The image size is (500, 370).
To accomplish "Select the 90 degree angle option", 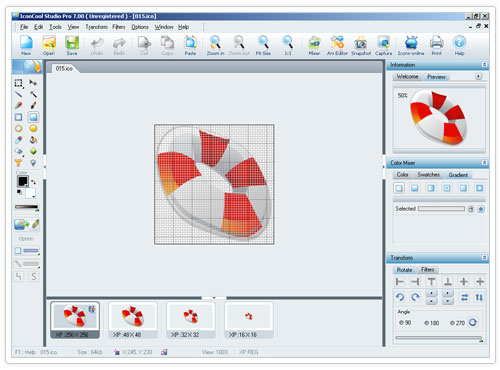I will coord(405,323).
